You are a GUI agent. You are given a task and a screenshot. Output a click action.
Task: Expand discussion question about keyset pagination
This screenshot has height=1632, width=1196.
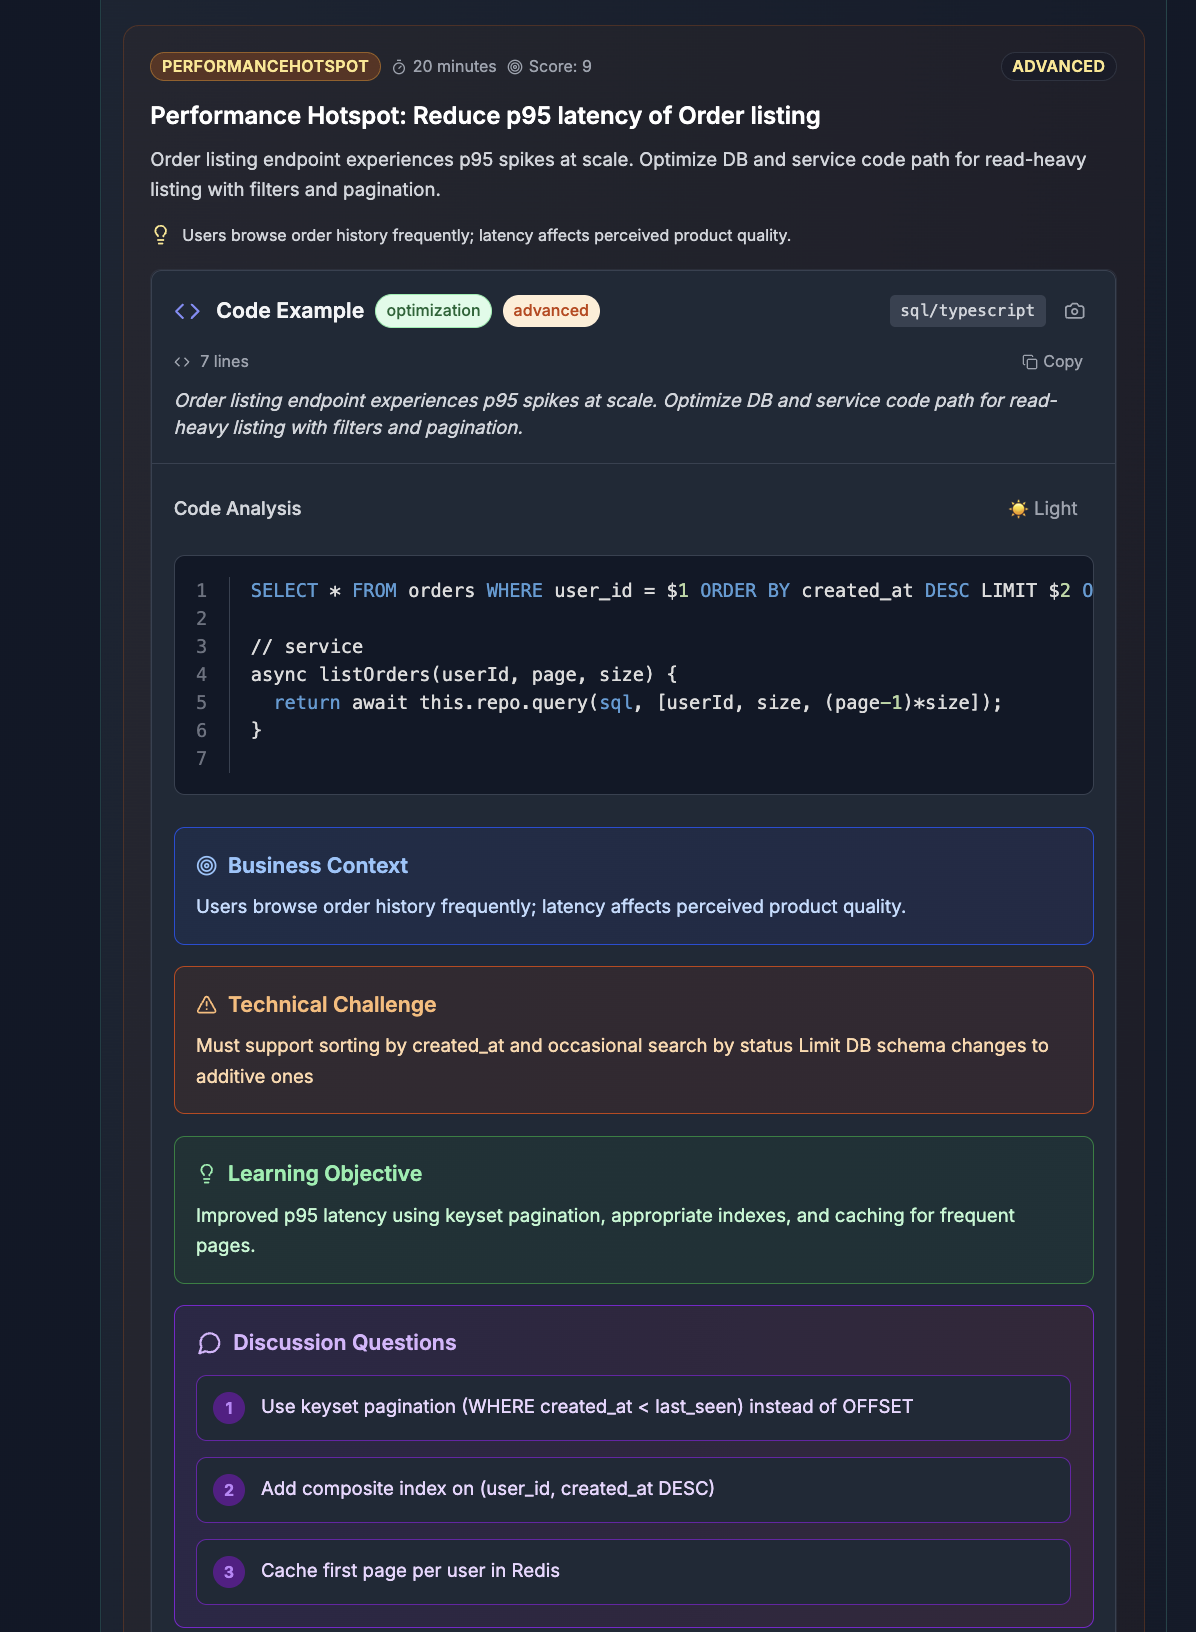pyautogui.click(x=633, y=1407)
